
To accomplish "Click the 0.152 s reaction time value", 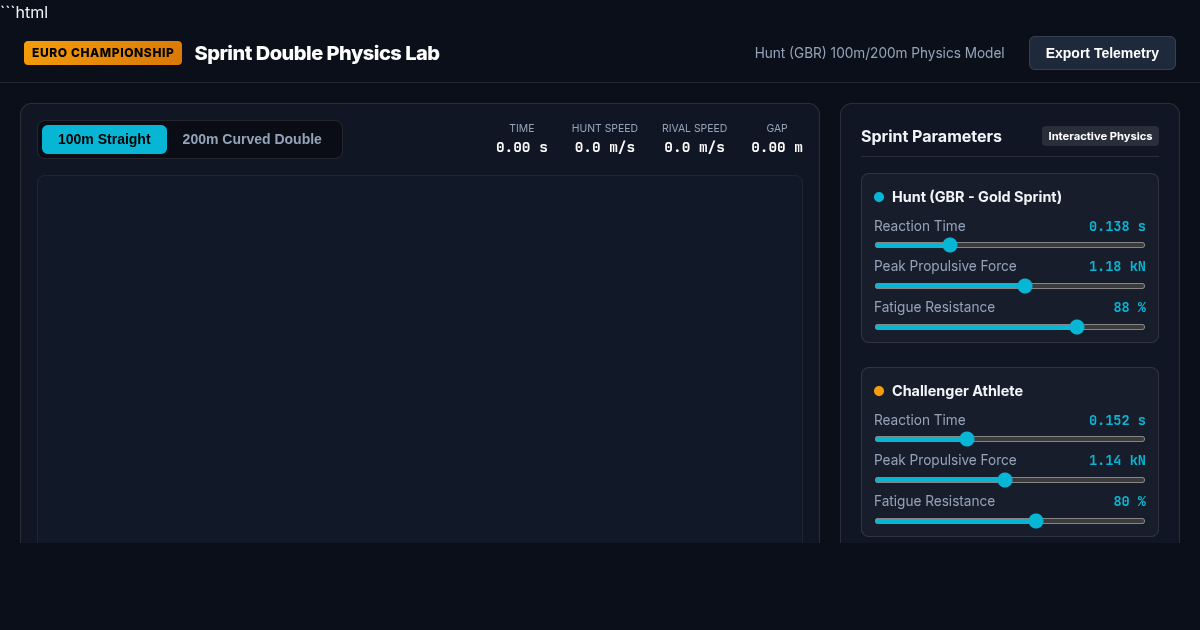I will click(1117, 421).
